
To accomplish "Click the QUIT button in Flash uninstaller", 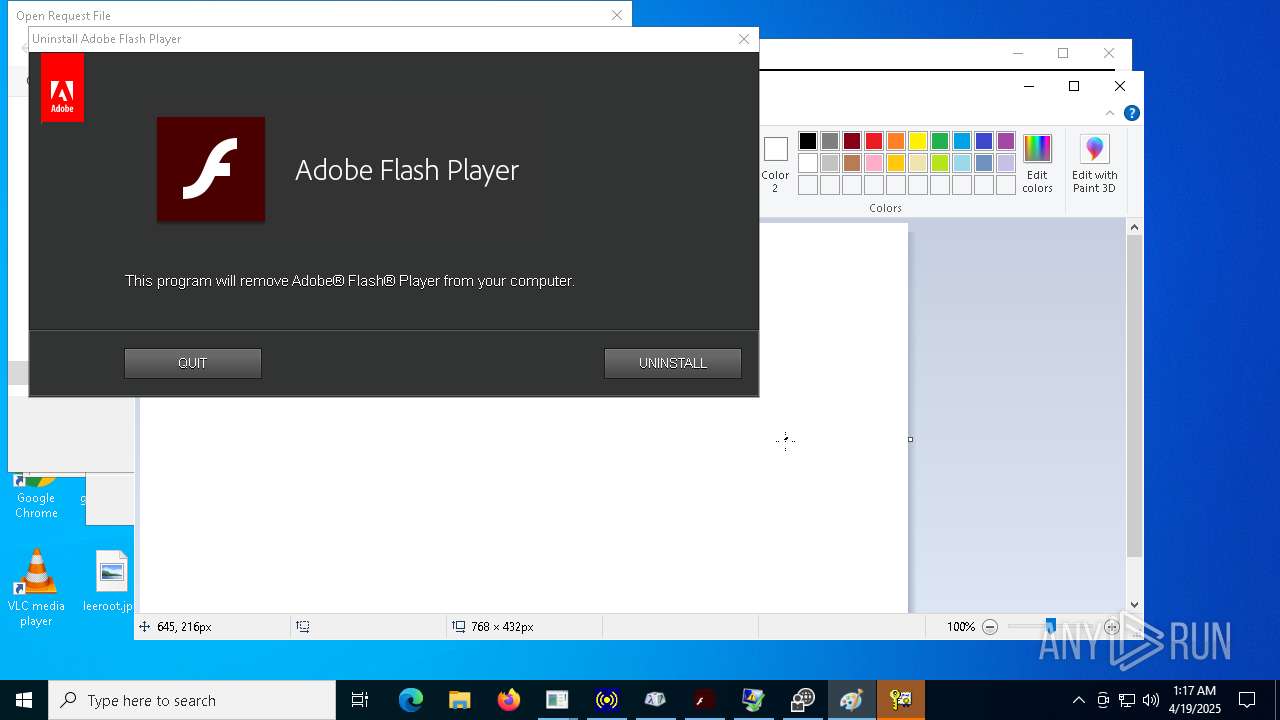I will tap(193, 363).
